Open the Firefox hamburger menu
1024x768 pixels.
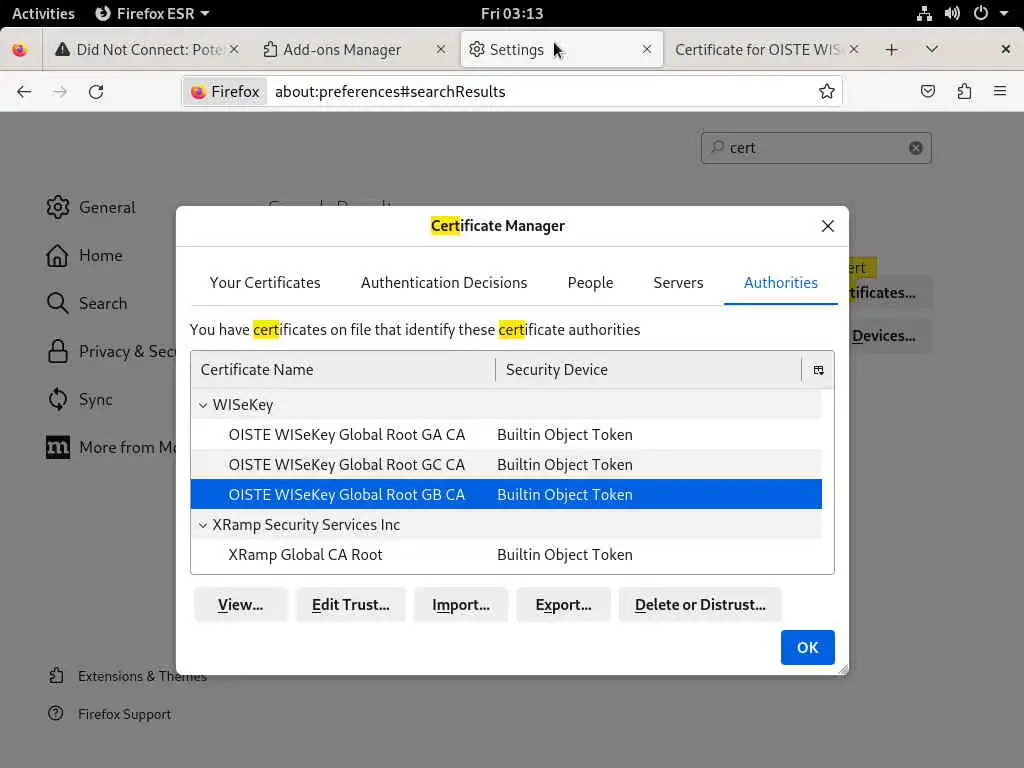click(x=1000, y=91)
